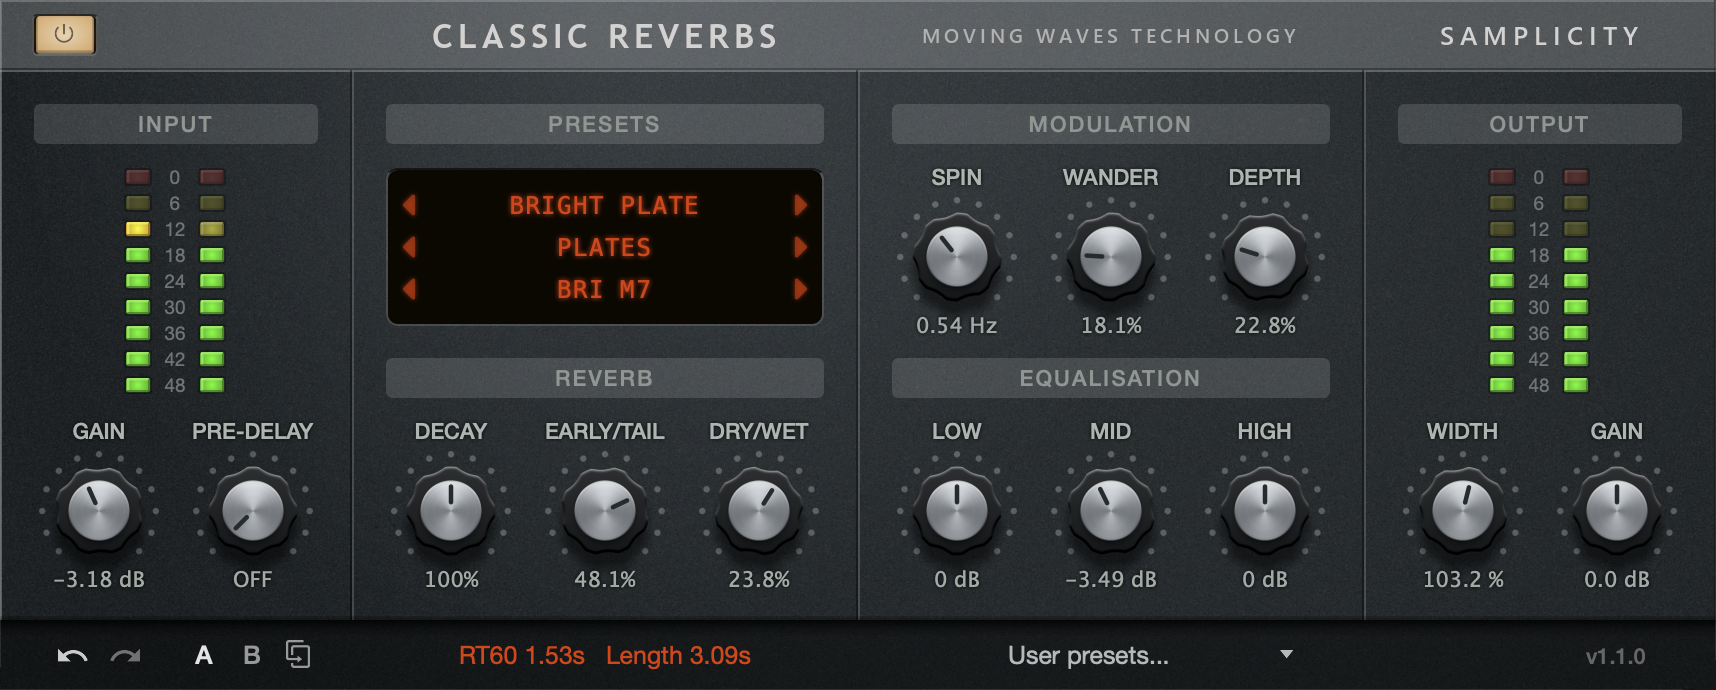Viewport: 1716px width, 690px height.
Task: Go to next category after PLATES
Action: pos(800,247)
